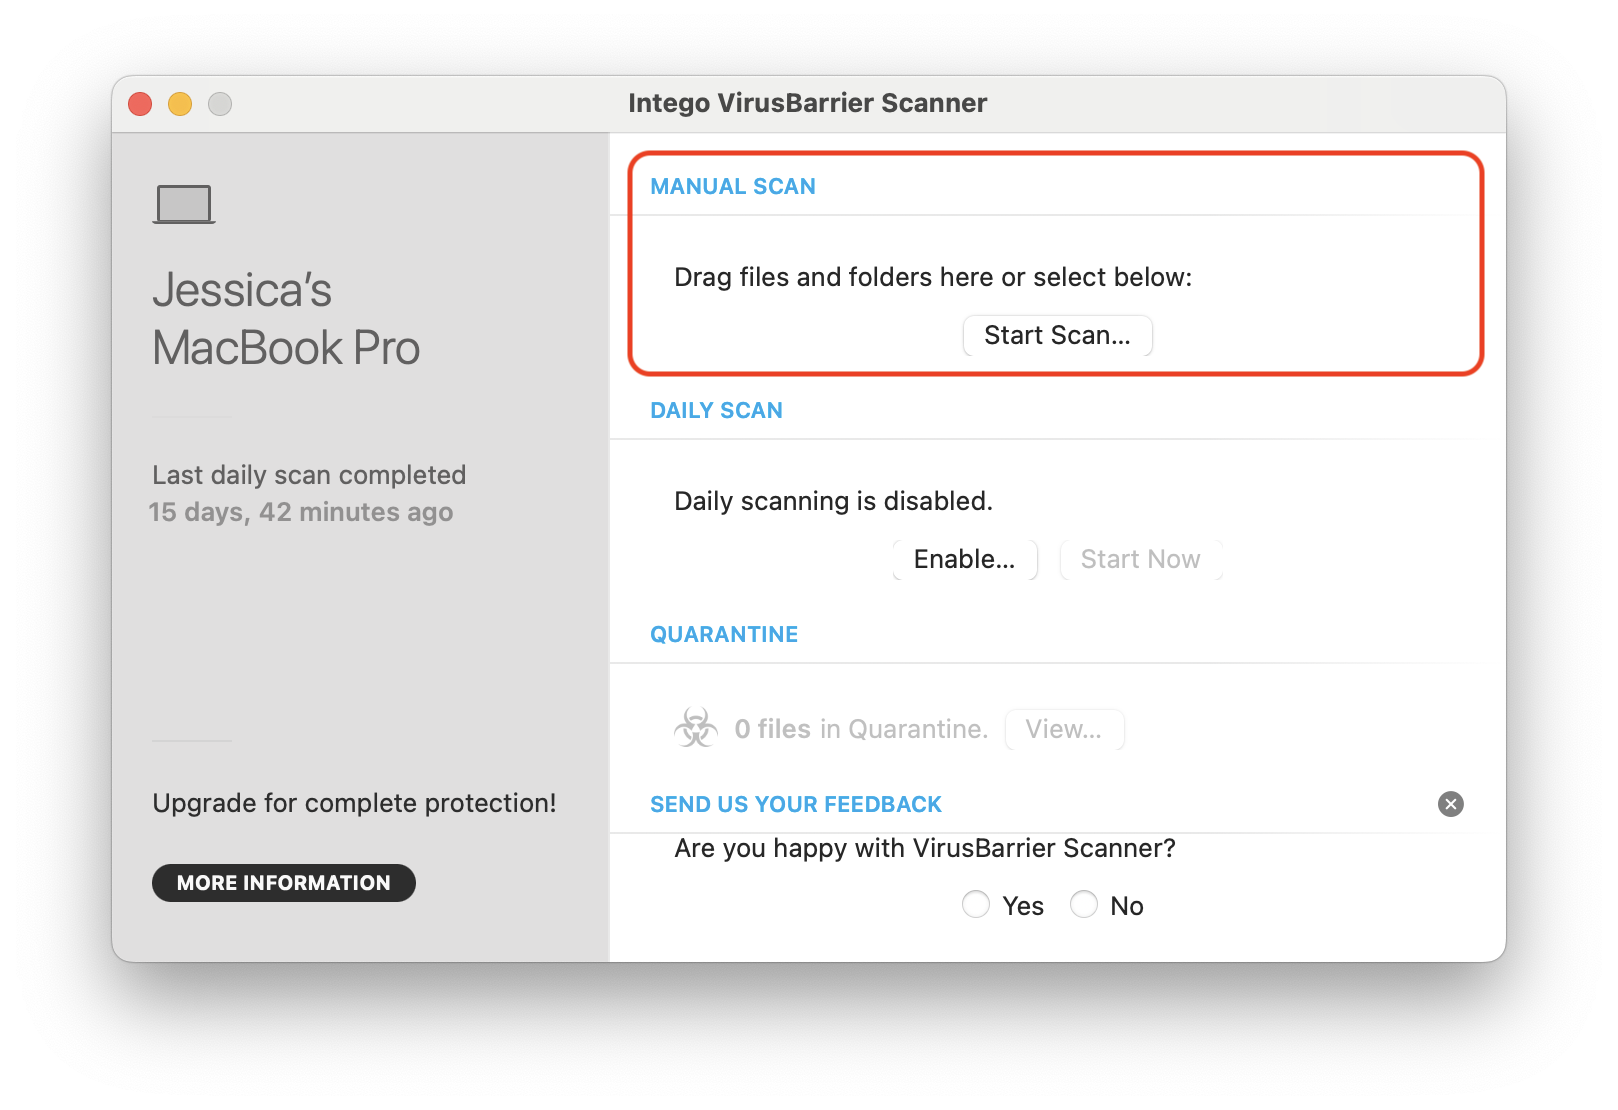Click the QUARANTINE section header

pyautogui.click(x=724, y=635)
